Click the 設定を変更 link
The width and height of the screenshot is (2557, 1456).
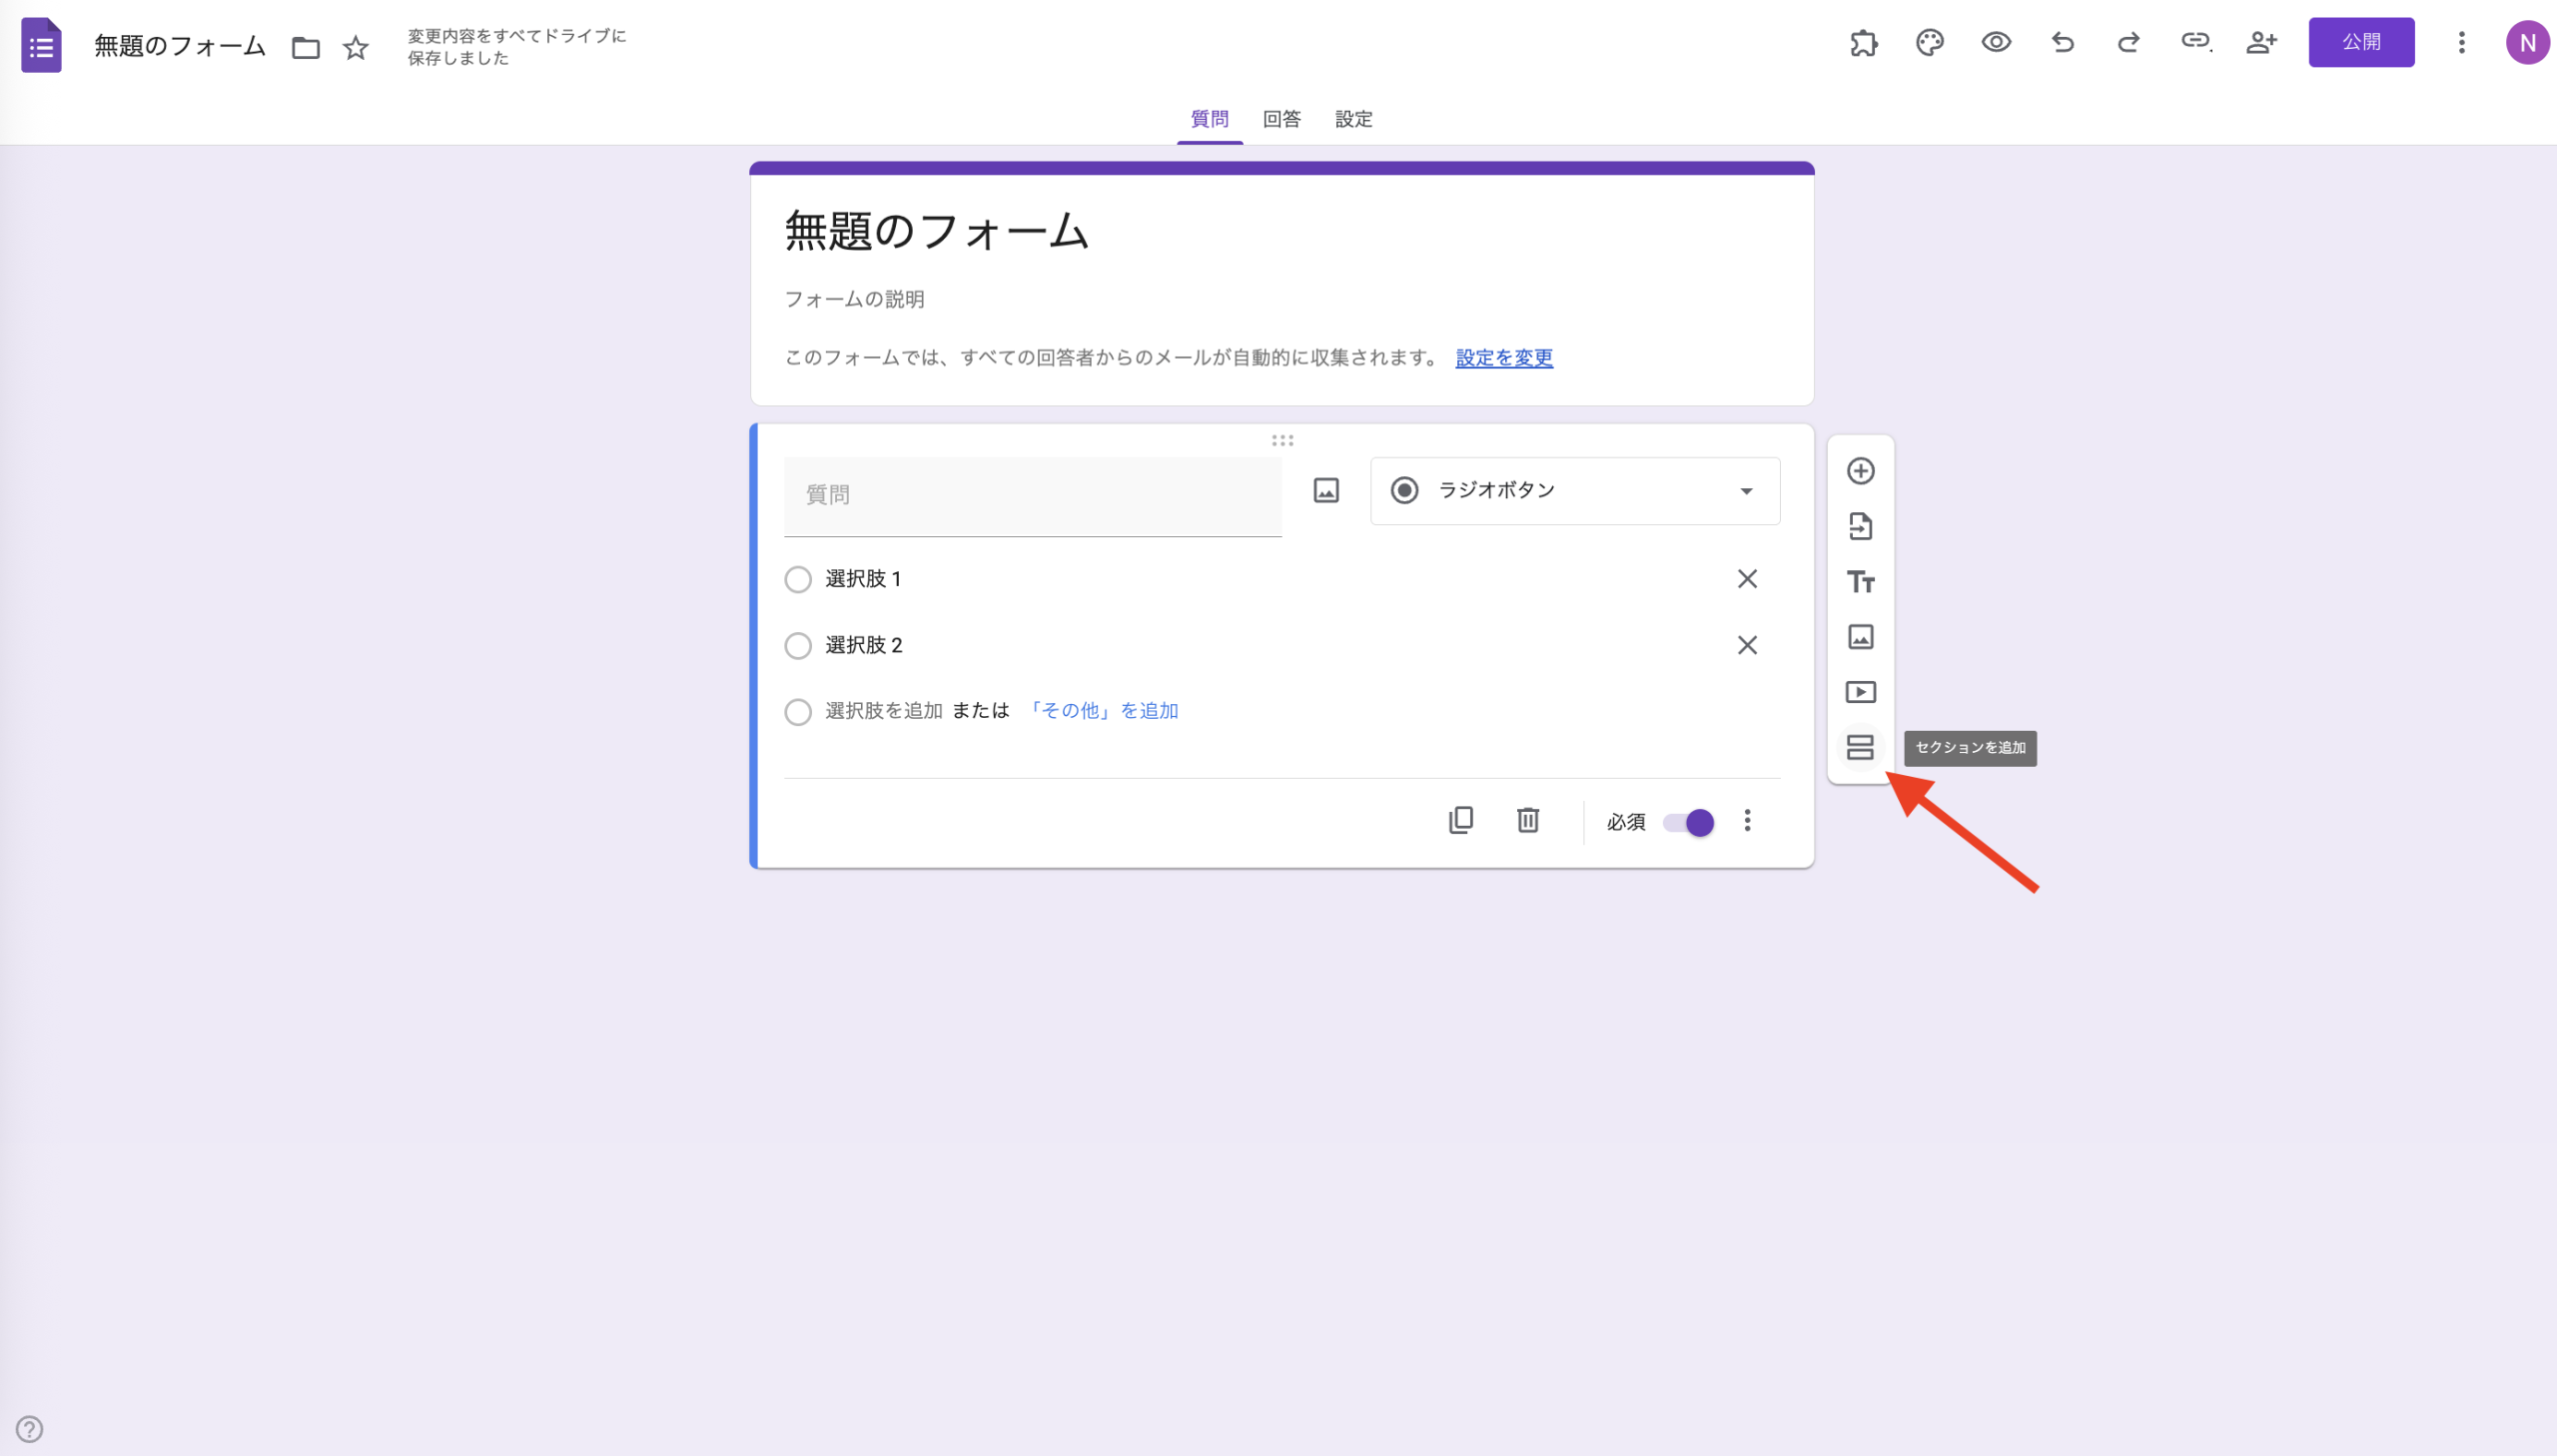[x=1503, y=358]
